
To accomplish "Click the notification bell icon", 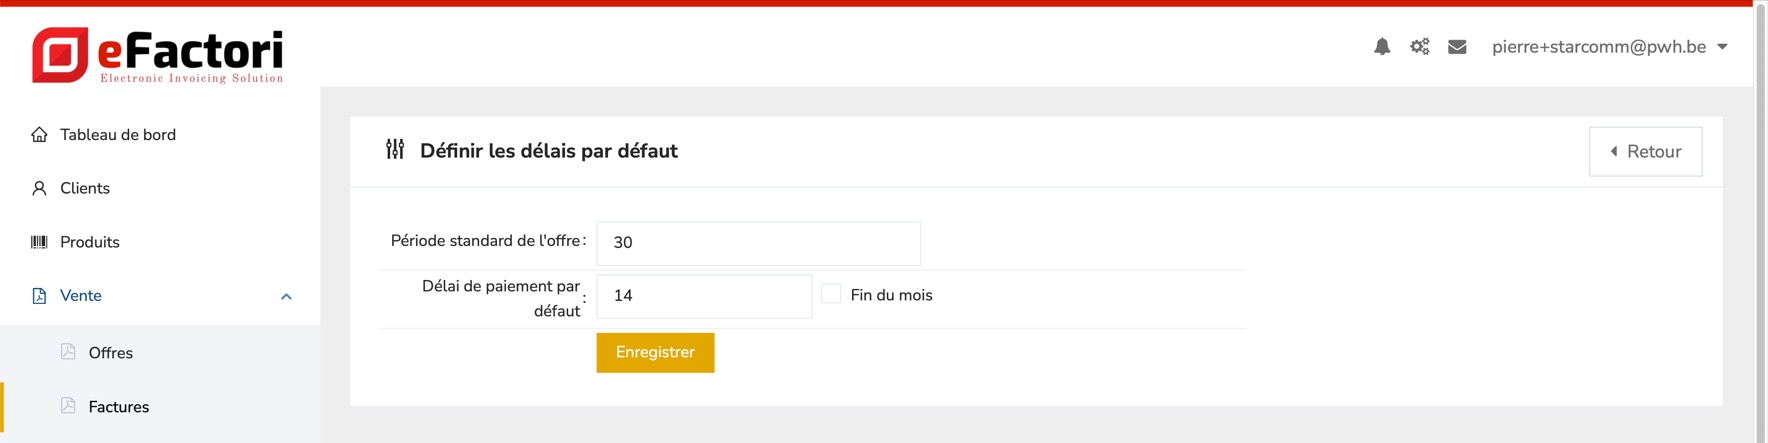I will click(x=1382, y=47).
